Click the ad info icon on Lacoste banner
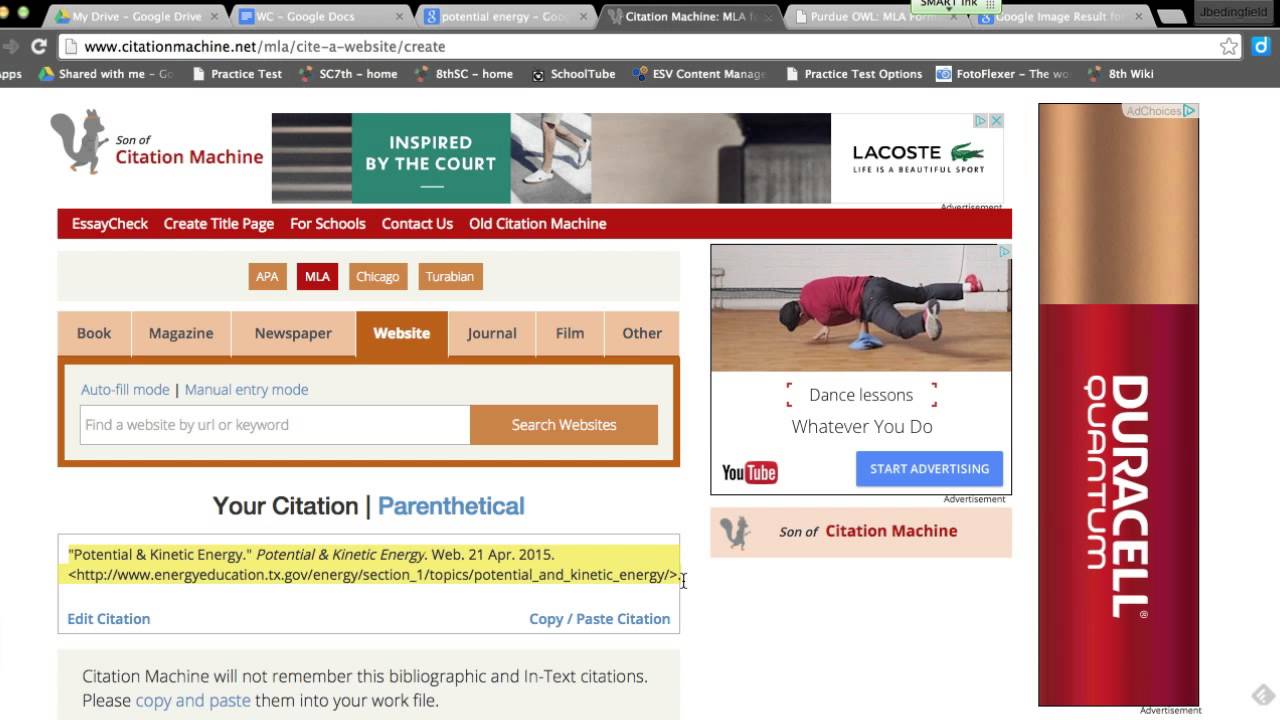 [982, 121]
